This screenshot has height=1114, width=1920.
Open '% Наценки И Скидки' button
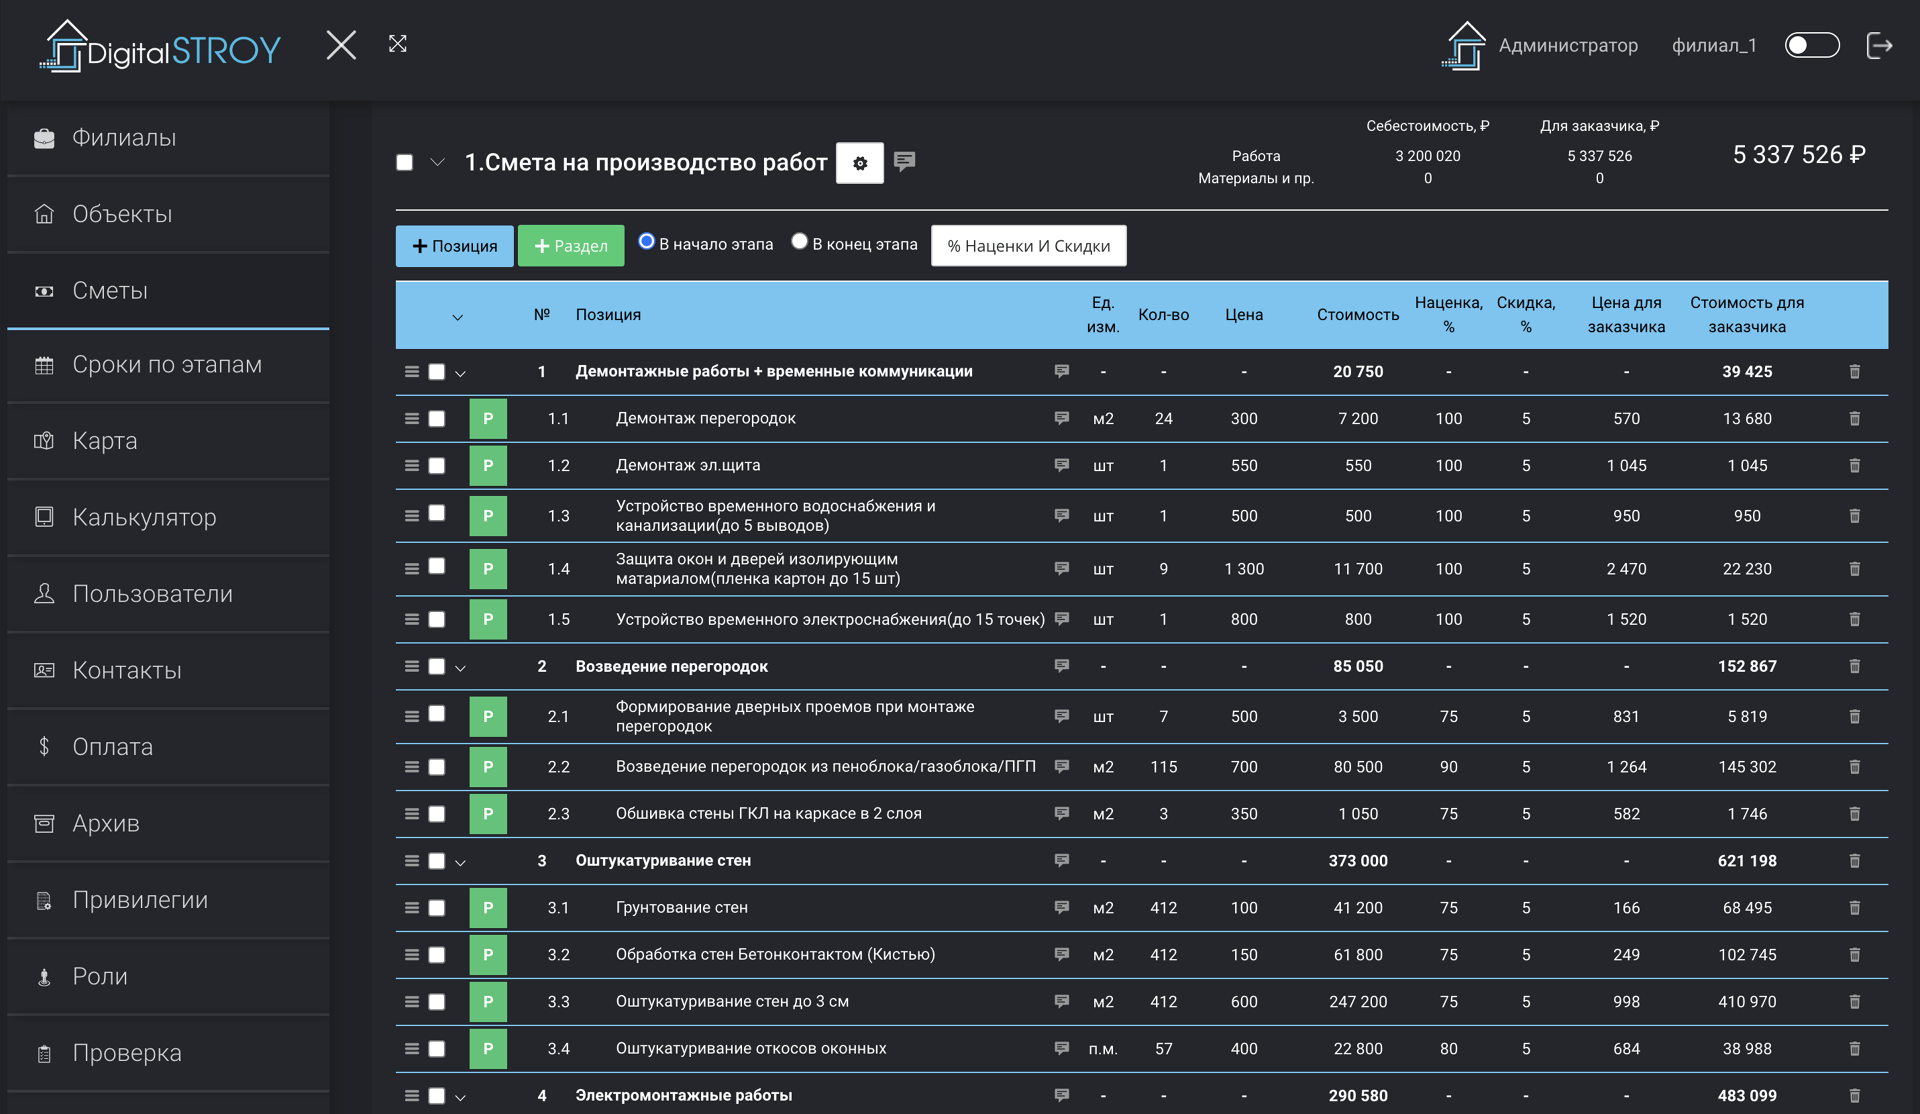pos(1029,246)
